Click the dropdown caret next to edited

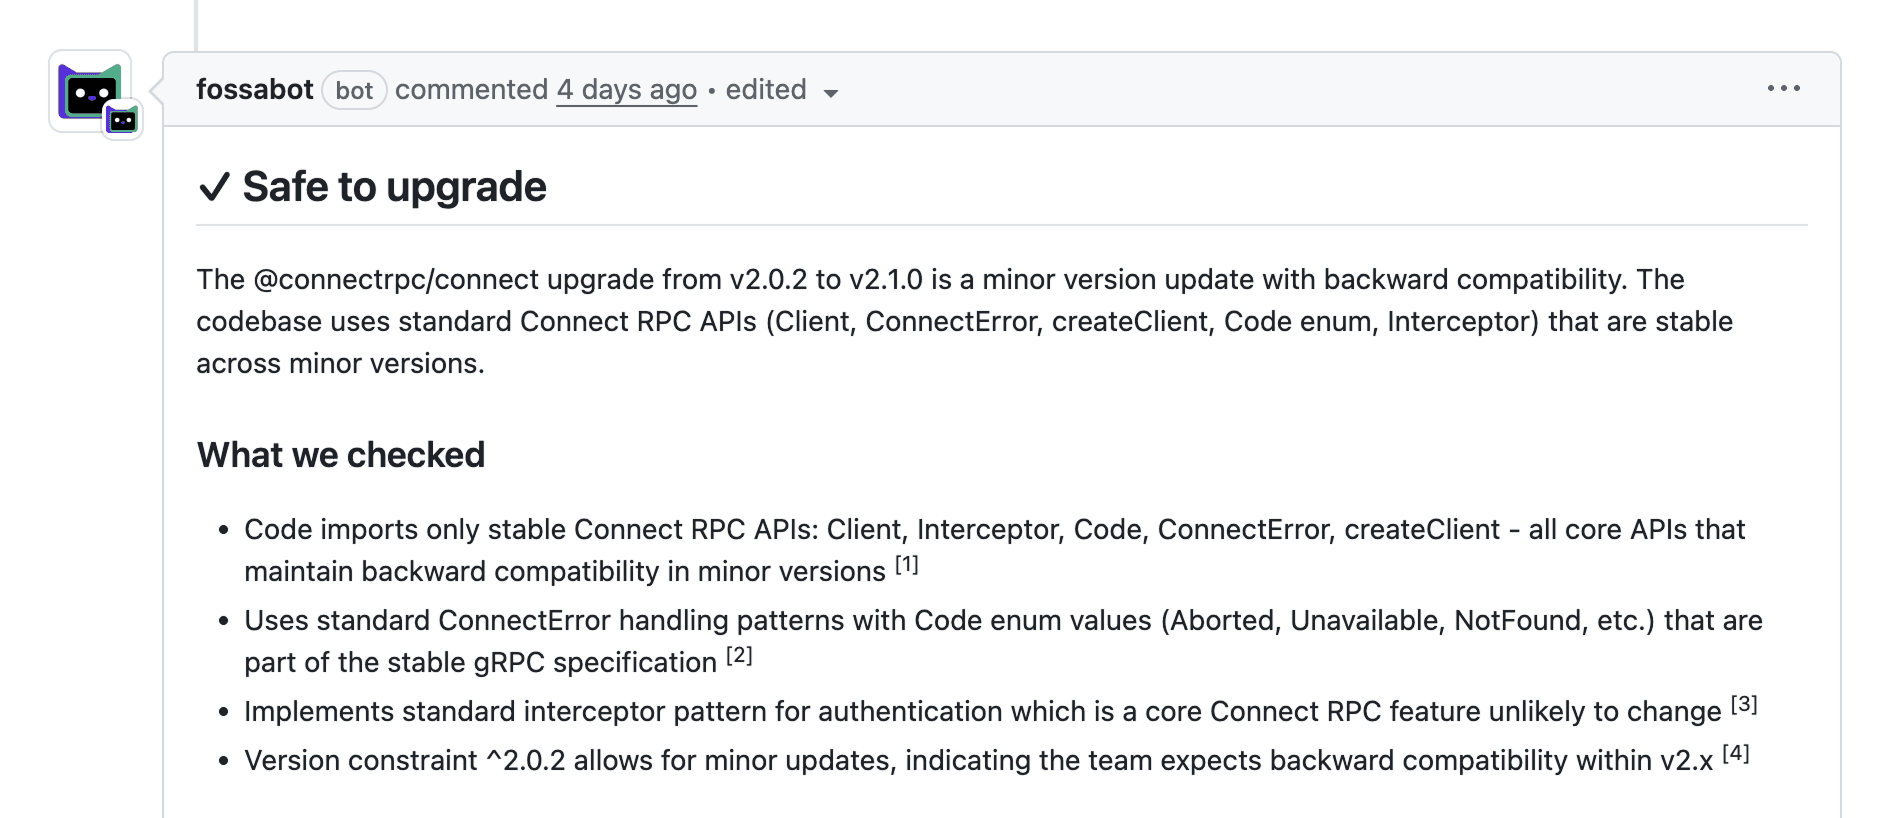830,94
